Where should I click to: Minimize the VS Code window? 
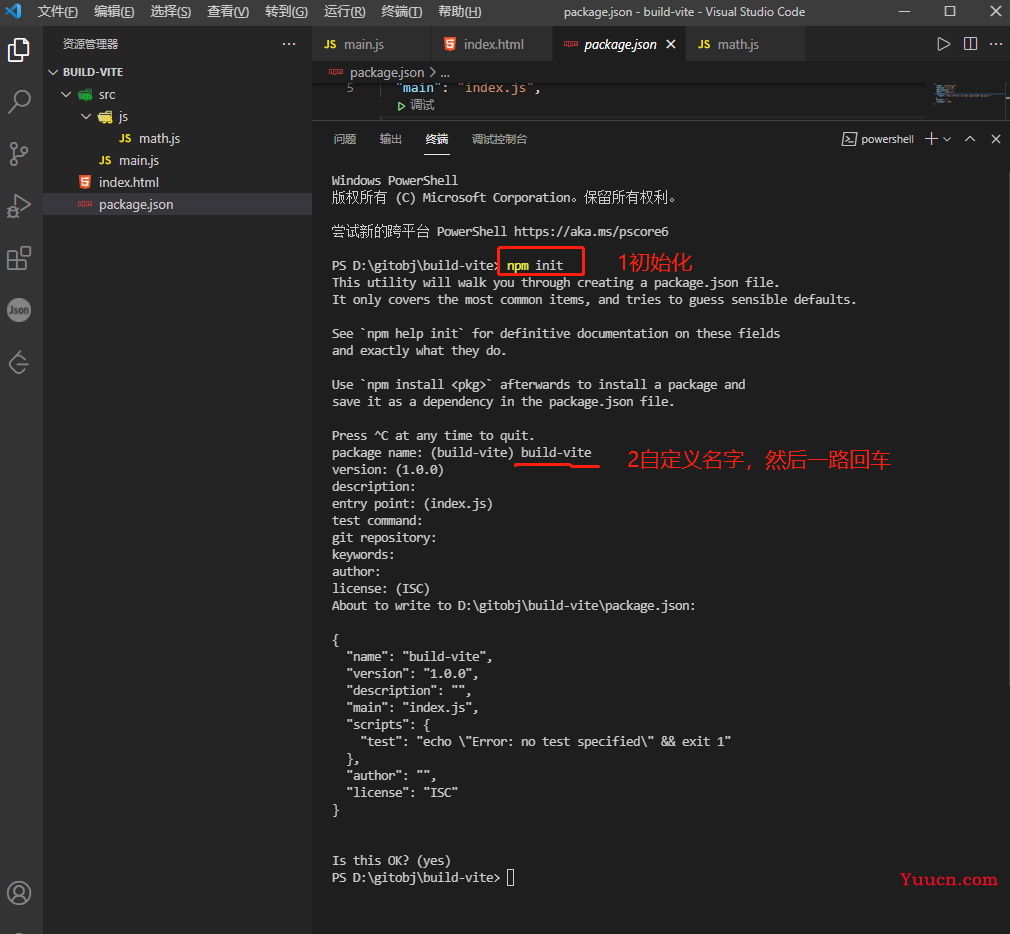coord(904,12)
